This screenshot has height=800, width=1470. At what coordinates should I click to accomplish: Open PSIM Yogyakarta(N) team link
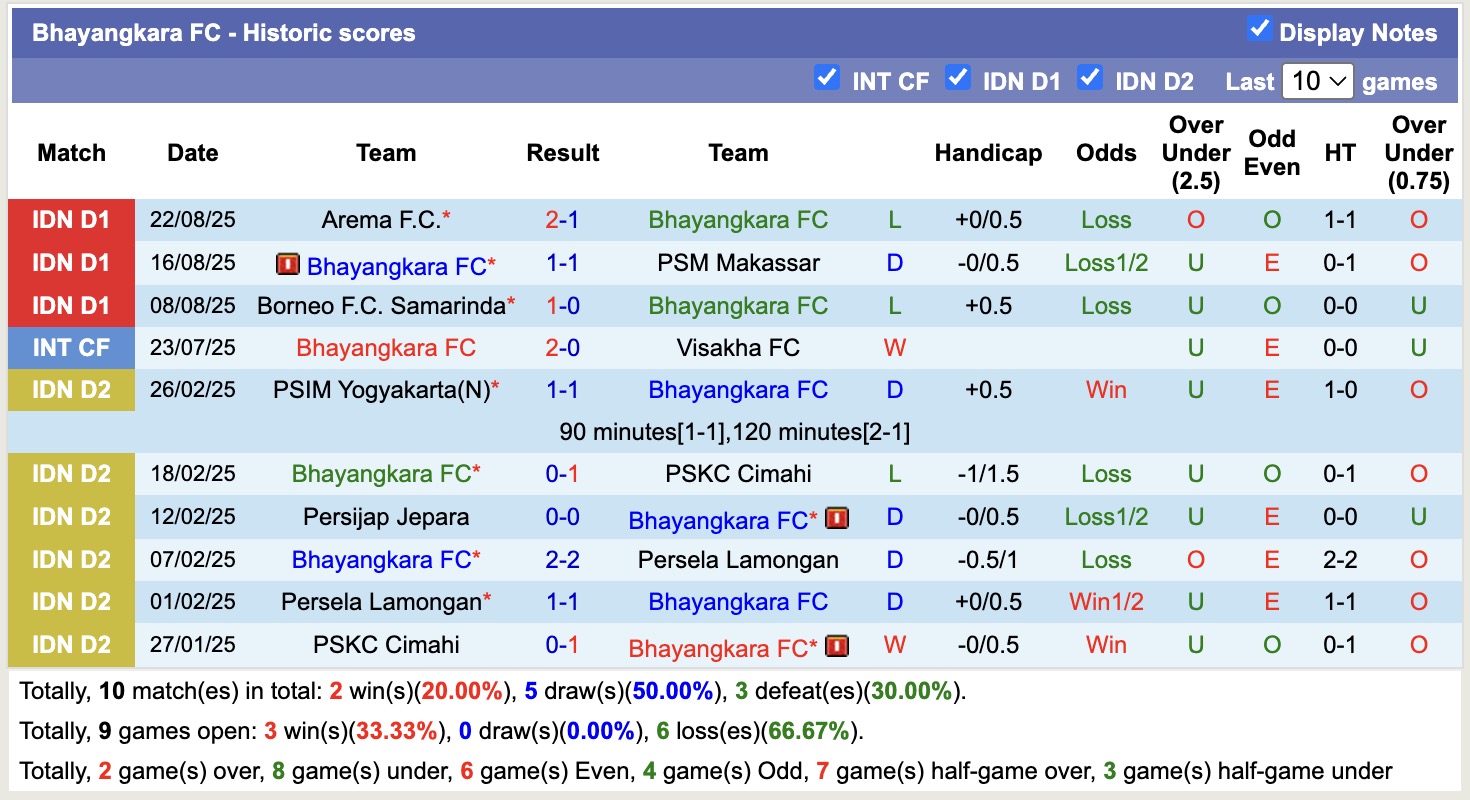(x=381, y=390)
